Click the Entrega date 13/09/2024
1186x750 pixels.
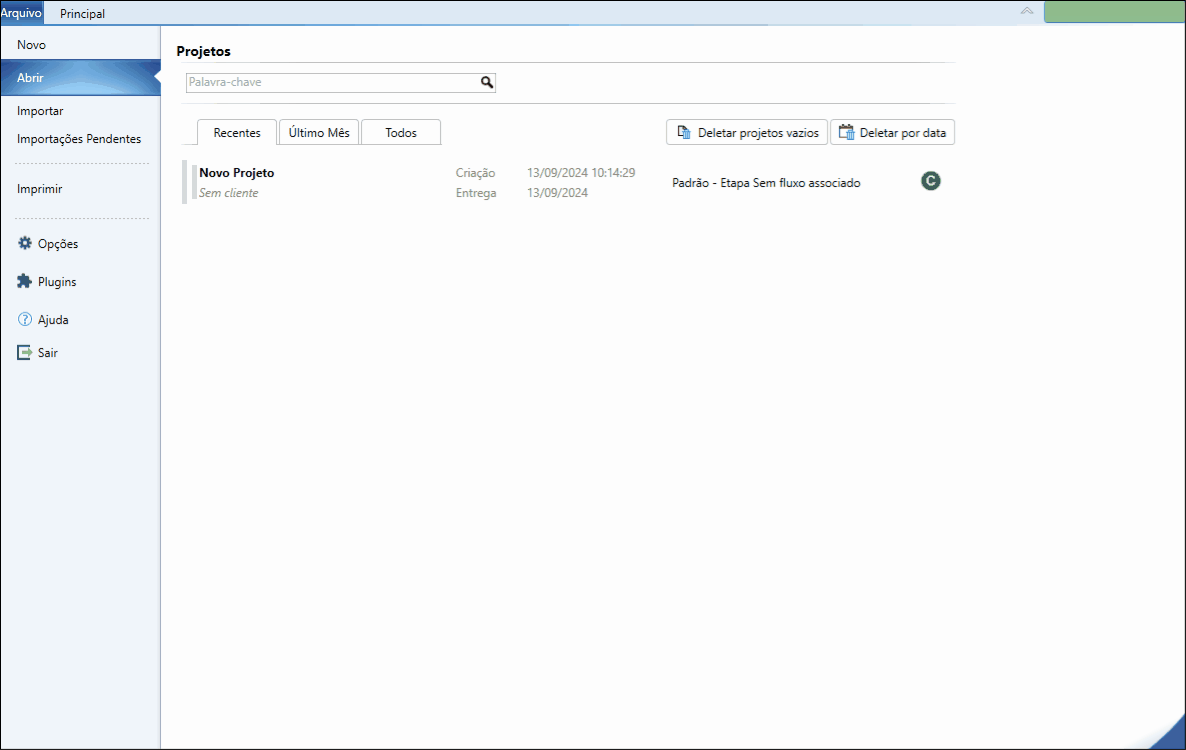coord(557,193)
